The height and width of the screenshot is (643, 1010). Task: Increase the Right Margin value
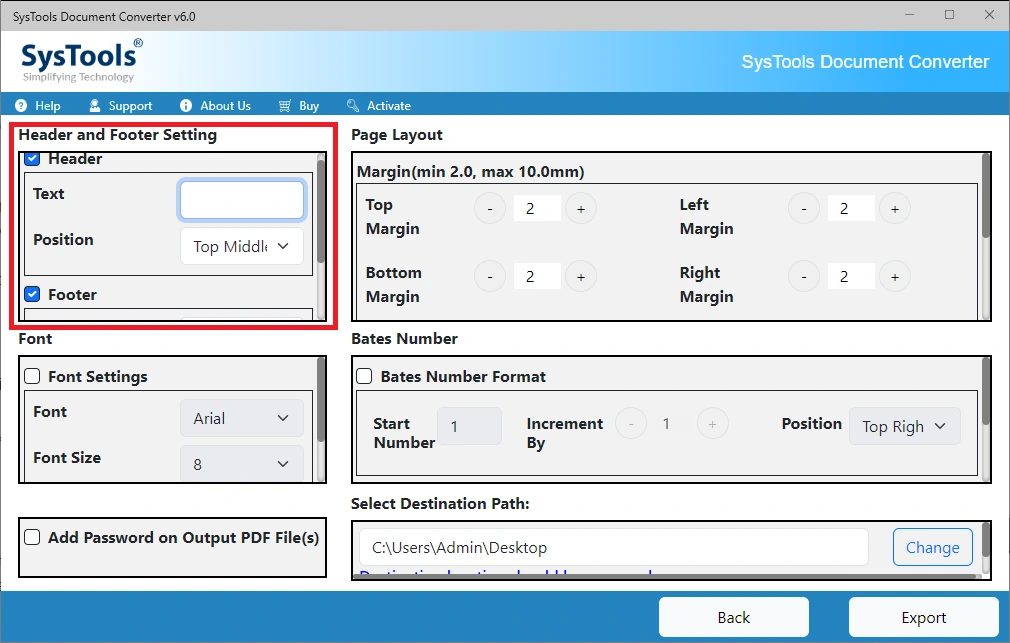(895, 276)
